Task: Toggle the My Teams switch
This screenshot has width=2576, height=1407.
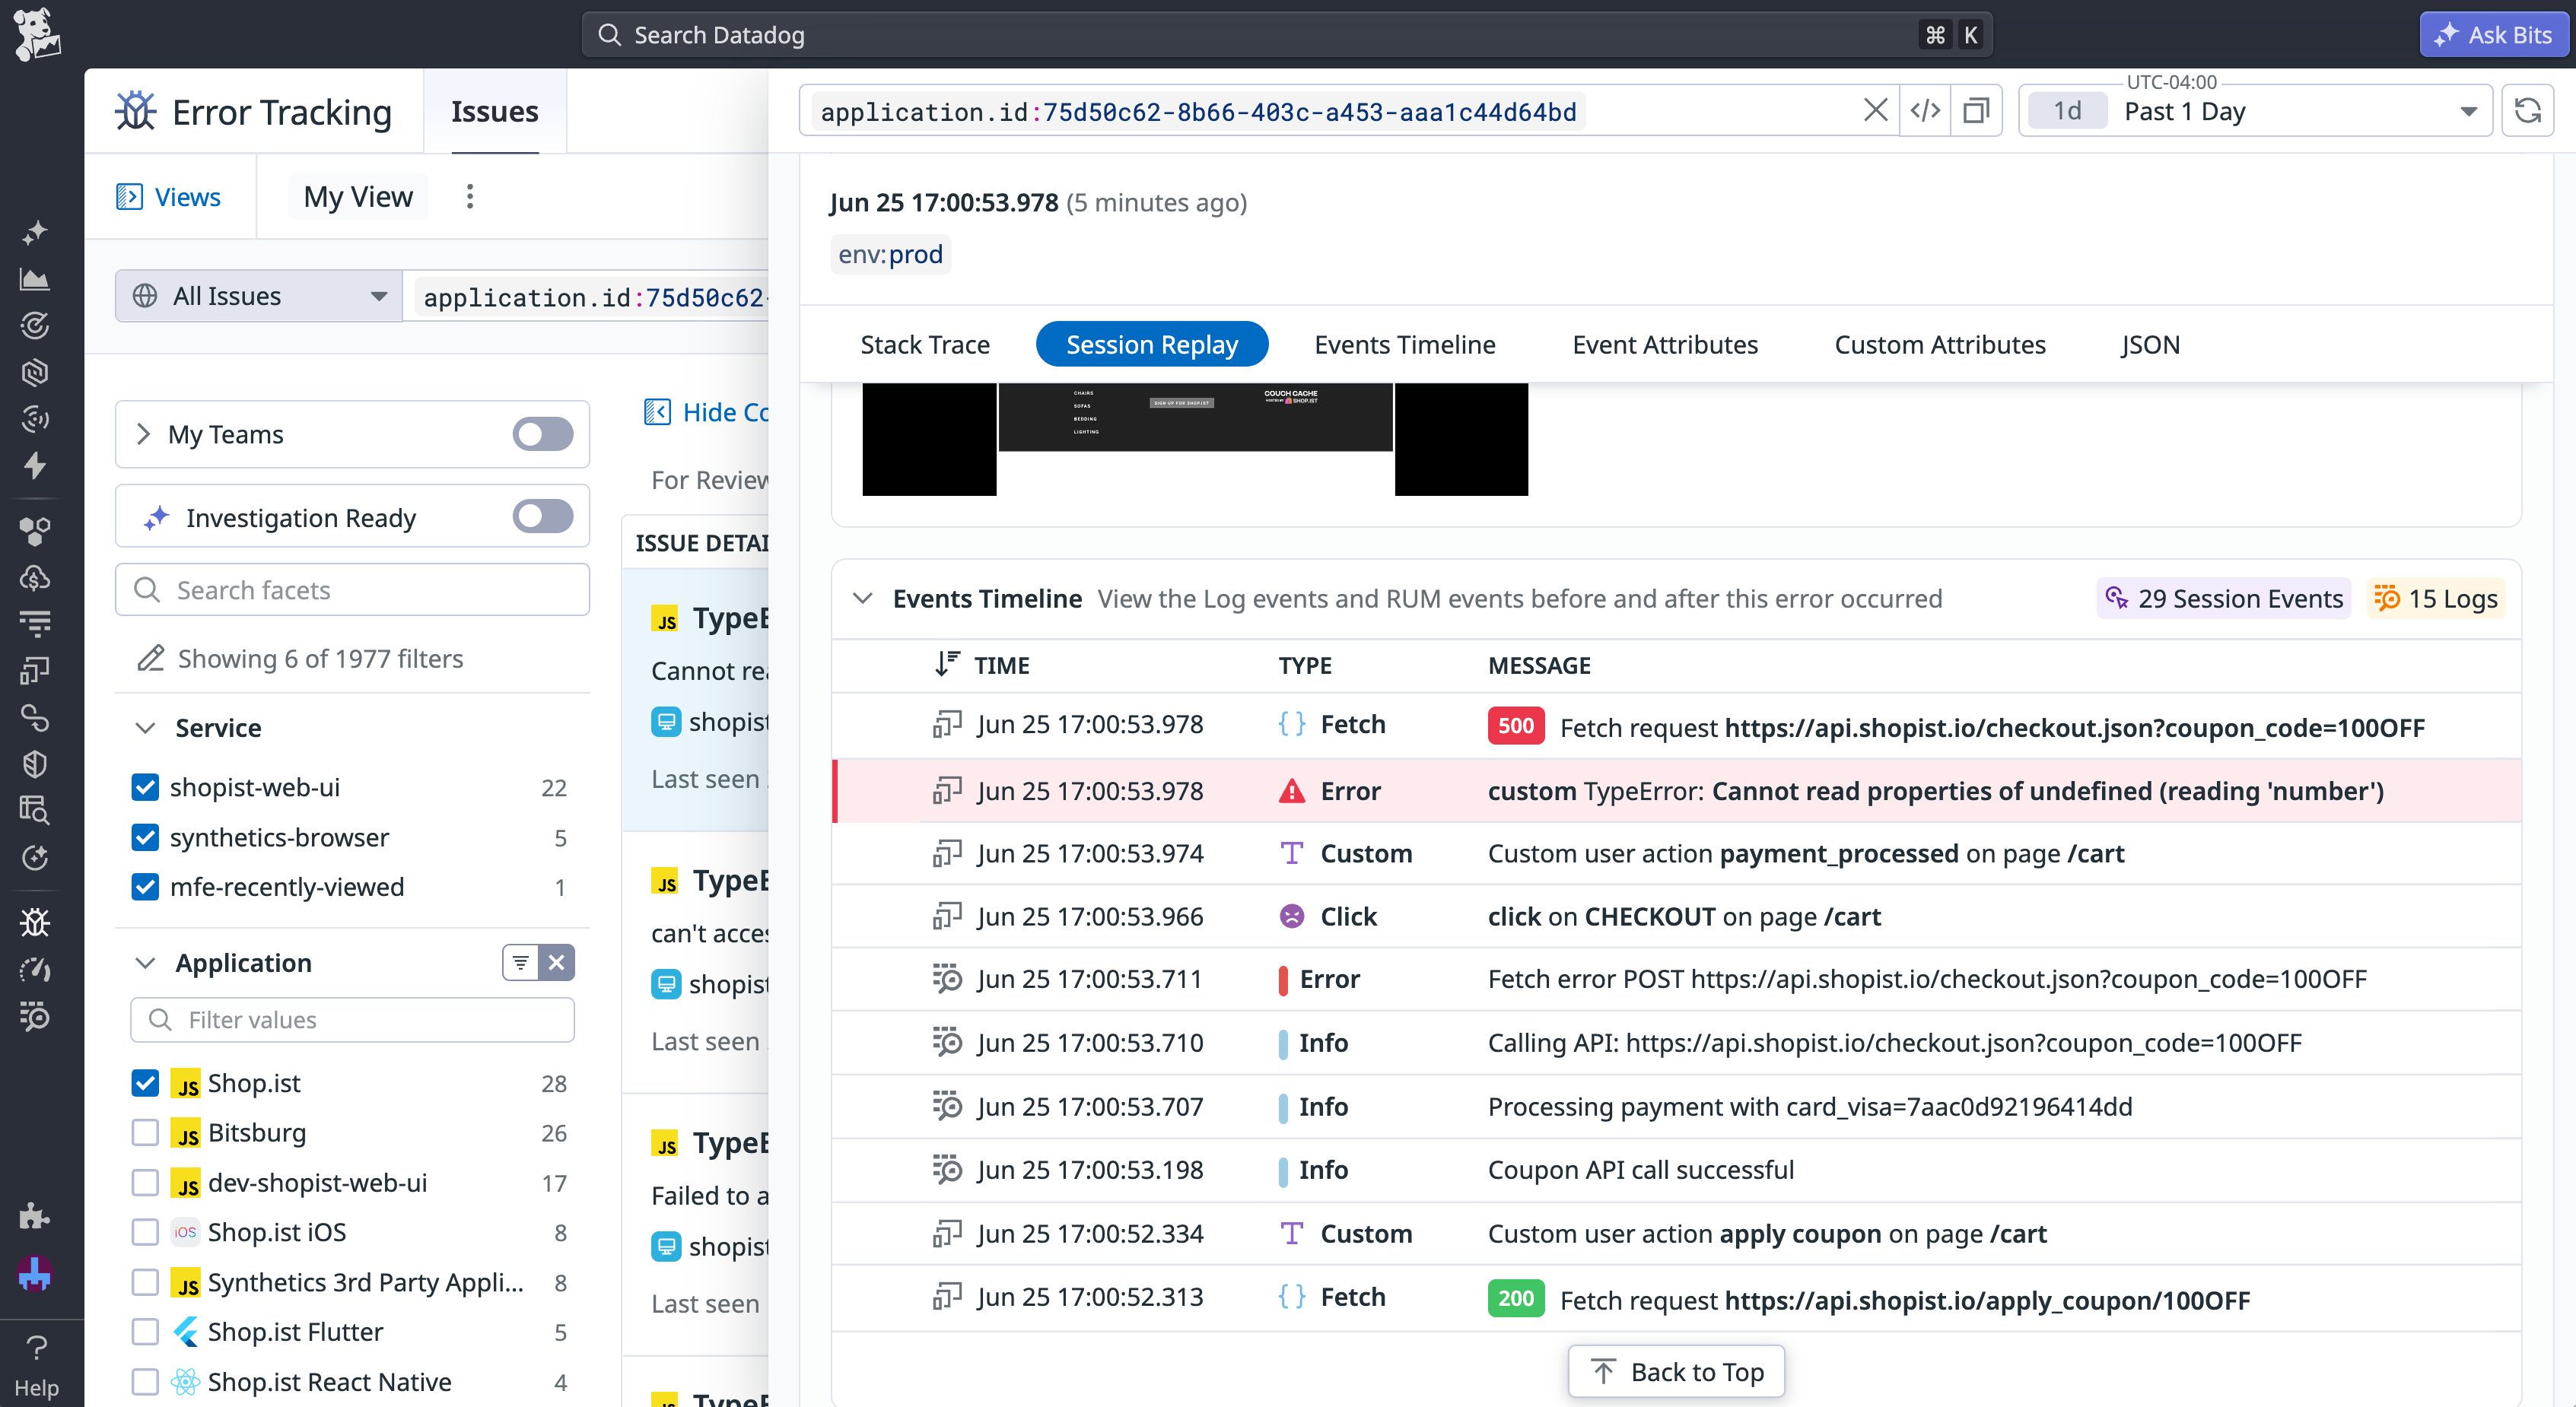Action: (x=543, y=434)
